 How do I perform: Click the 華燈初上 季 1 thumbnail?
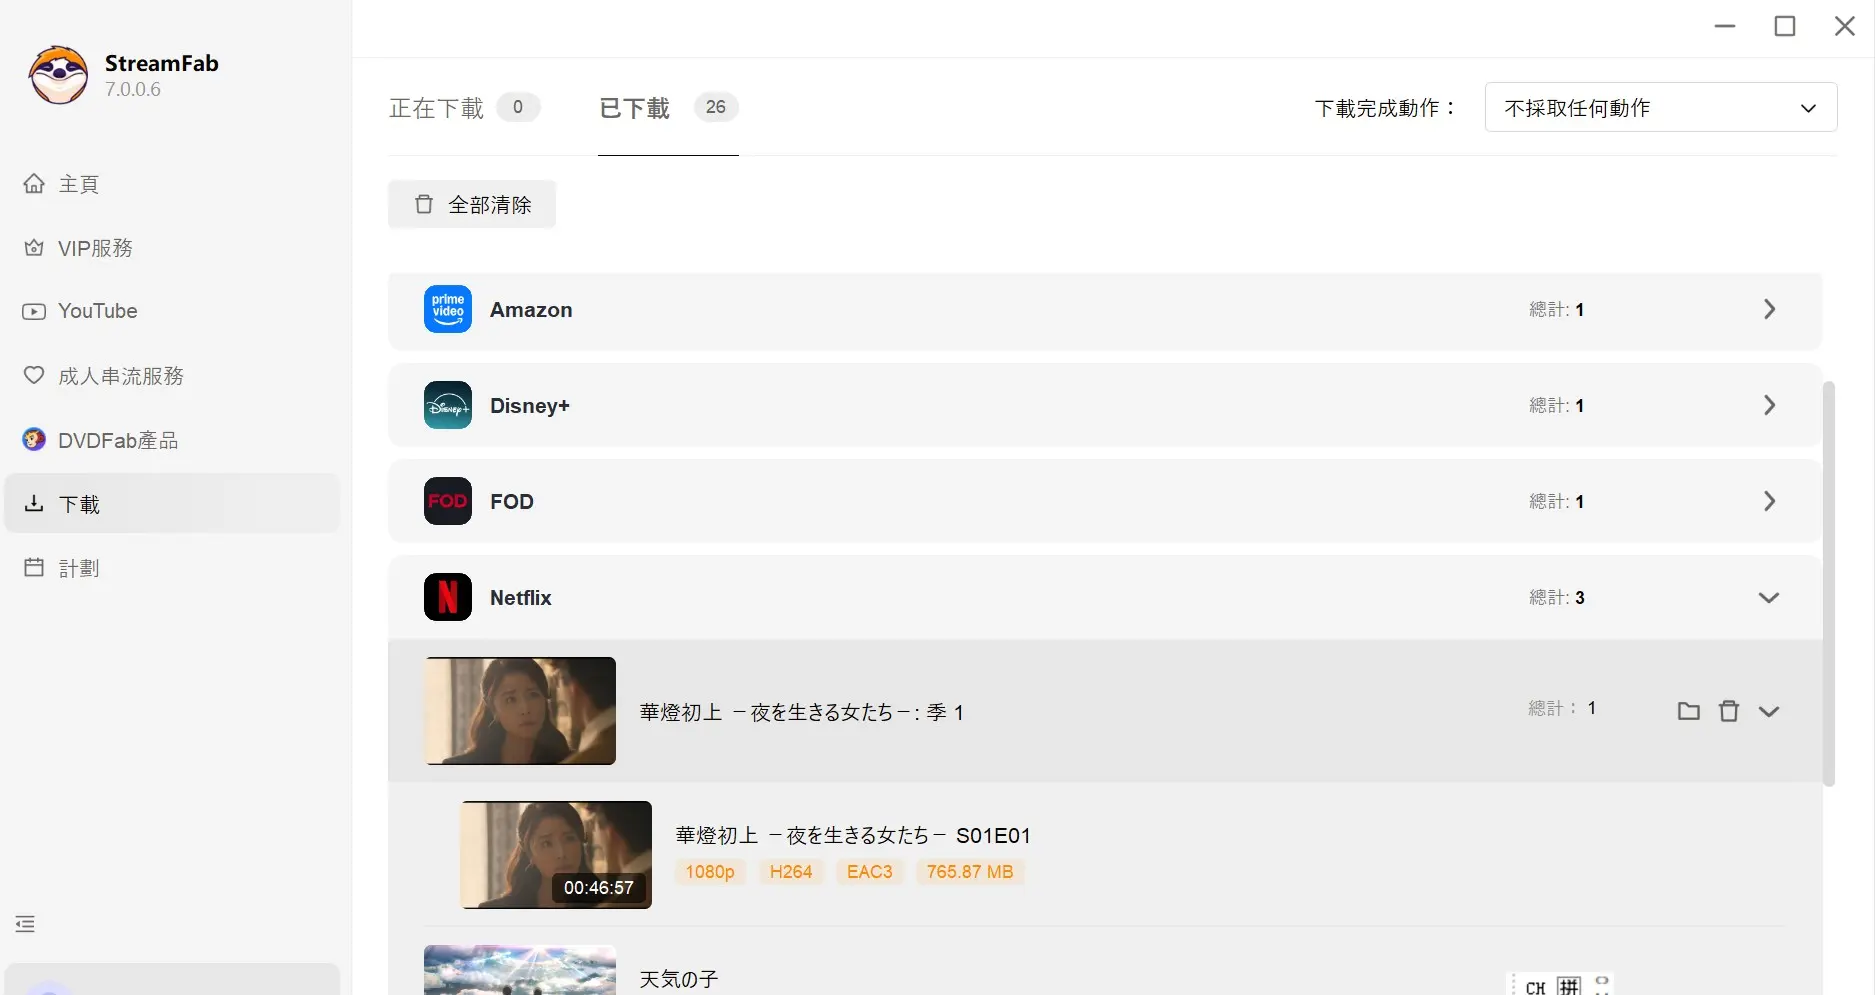[520, 711]
